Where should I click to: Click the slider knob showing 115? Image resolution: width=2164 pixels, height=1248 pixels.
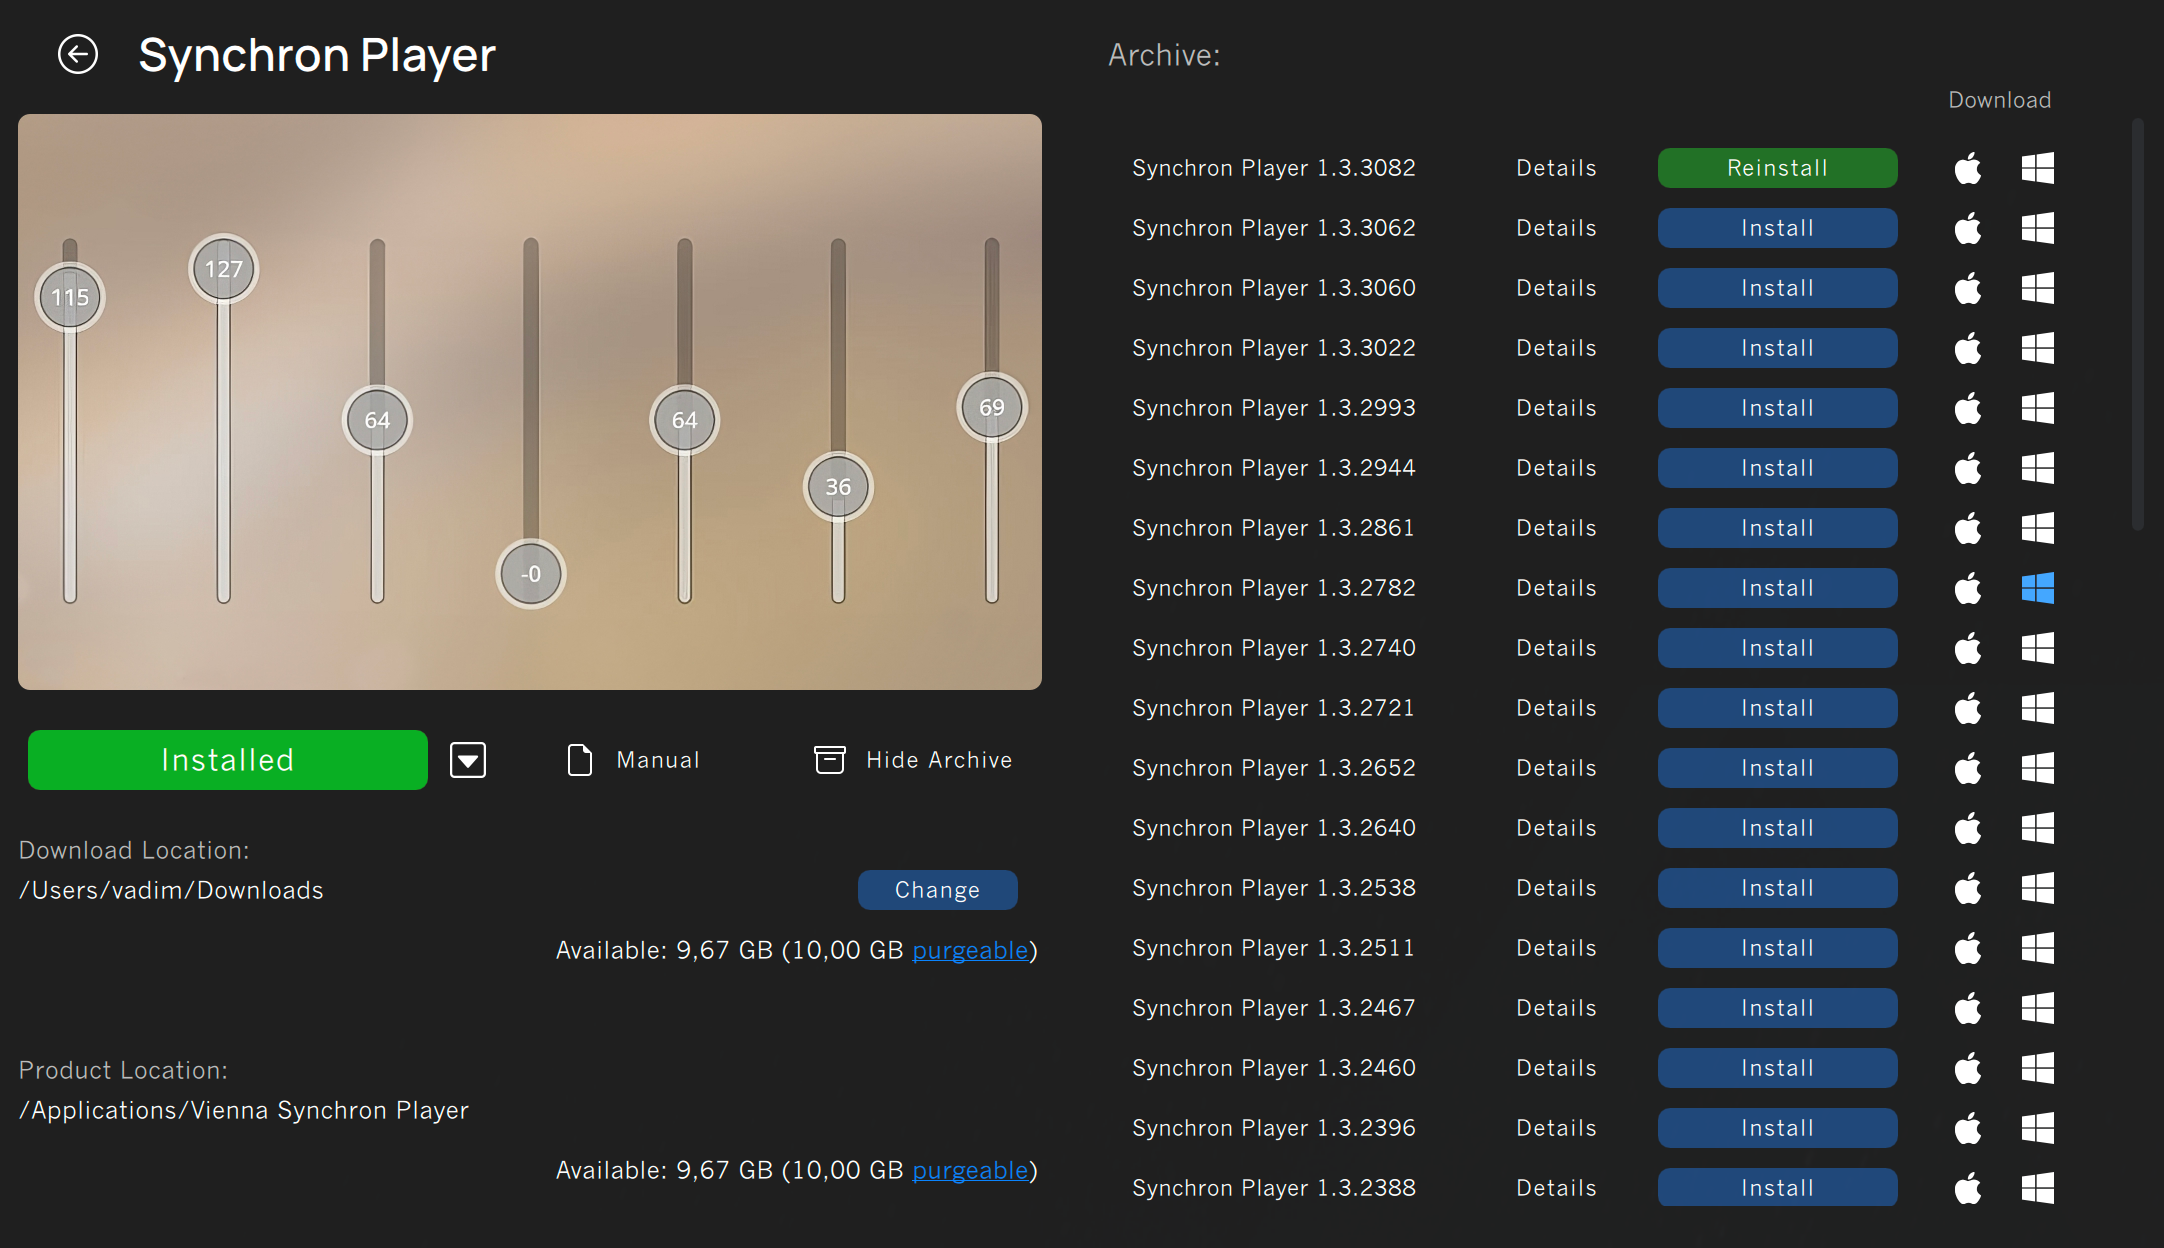pyautogui.click(x=70, y=297)
